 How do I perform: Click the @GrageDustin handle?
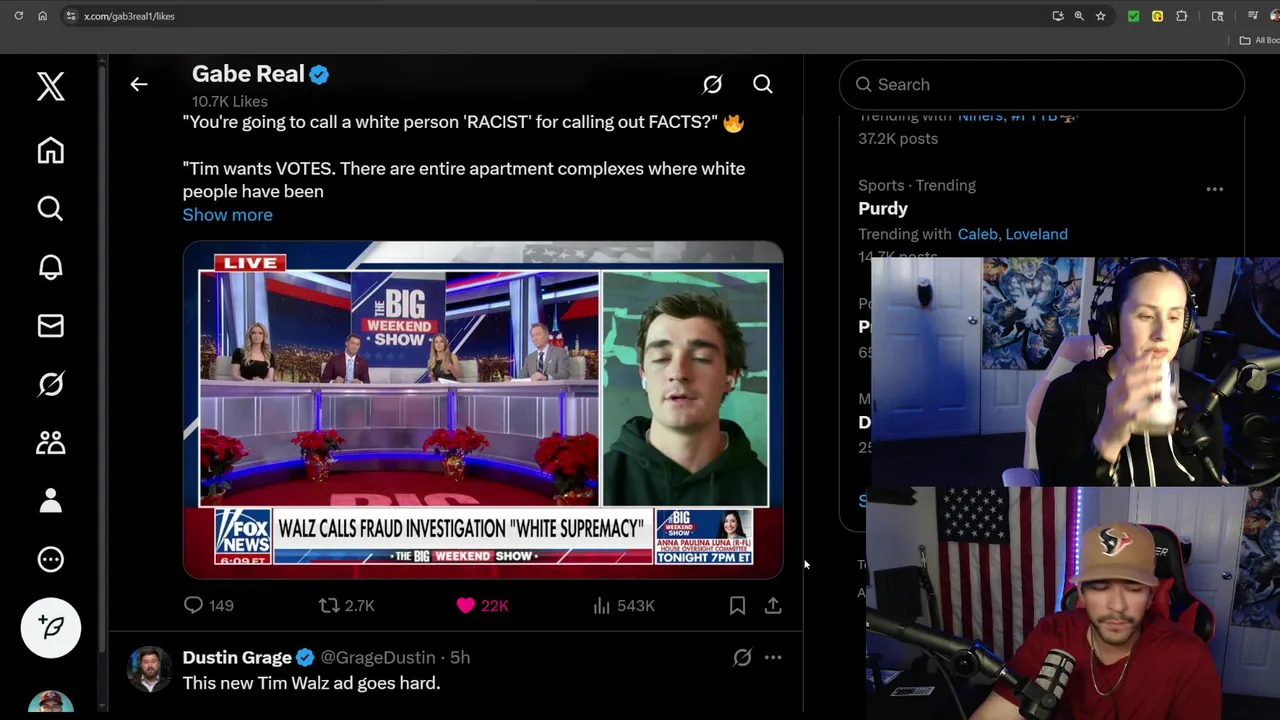pos(378,657)
